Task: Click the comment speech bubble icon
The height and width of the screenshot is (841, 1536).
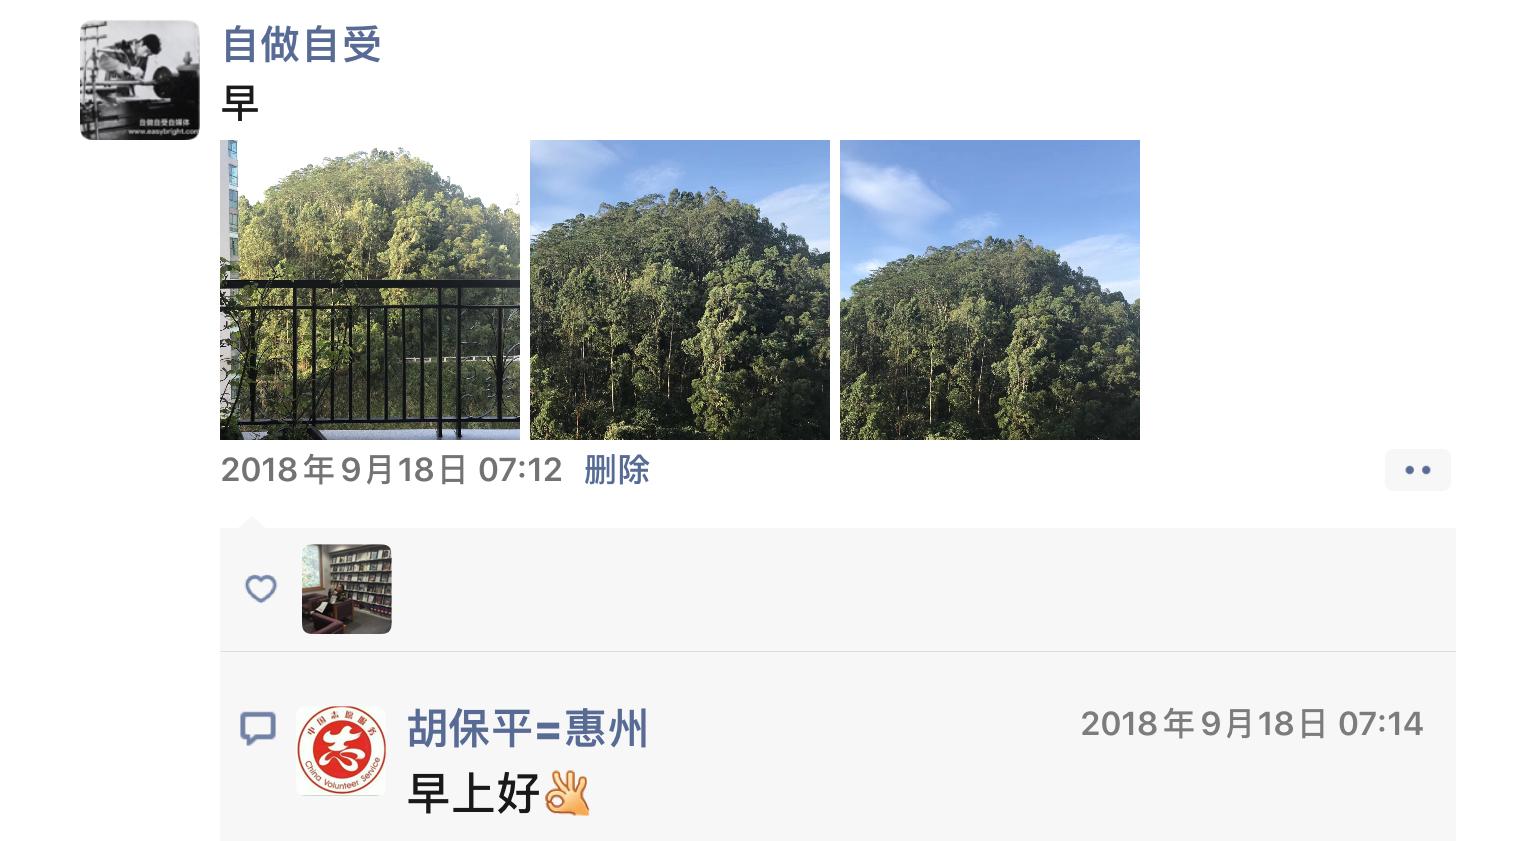Action: 258,728
